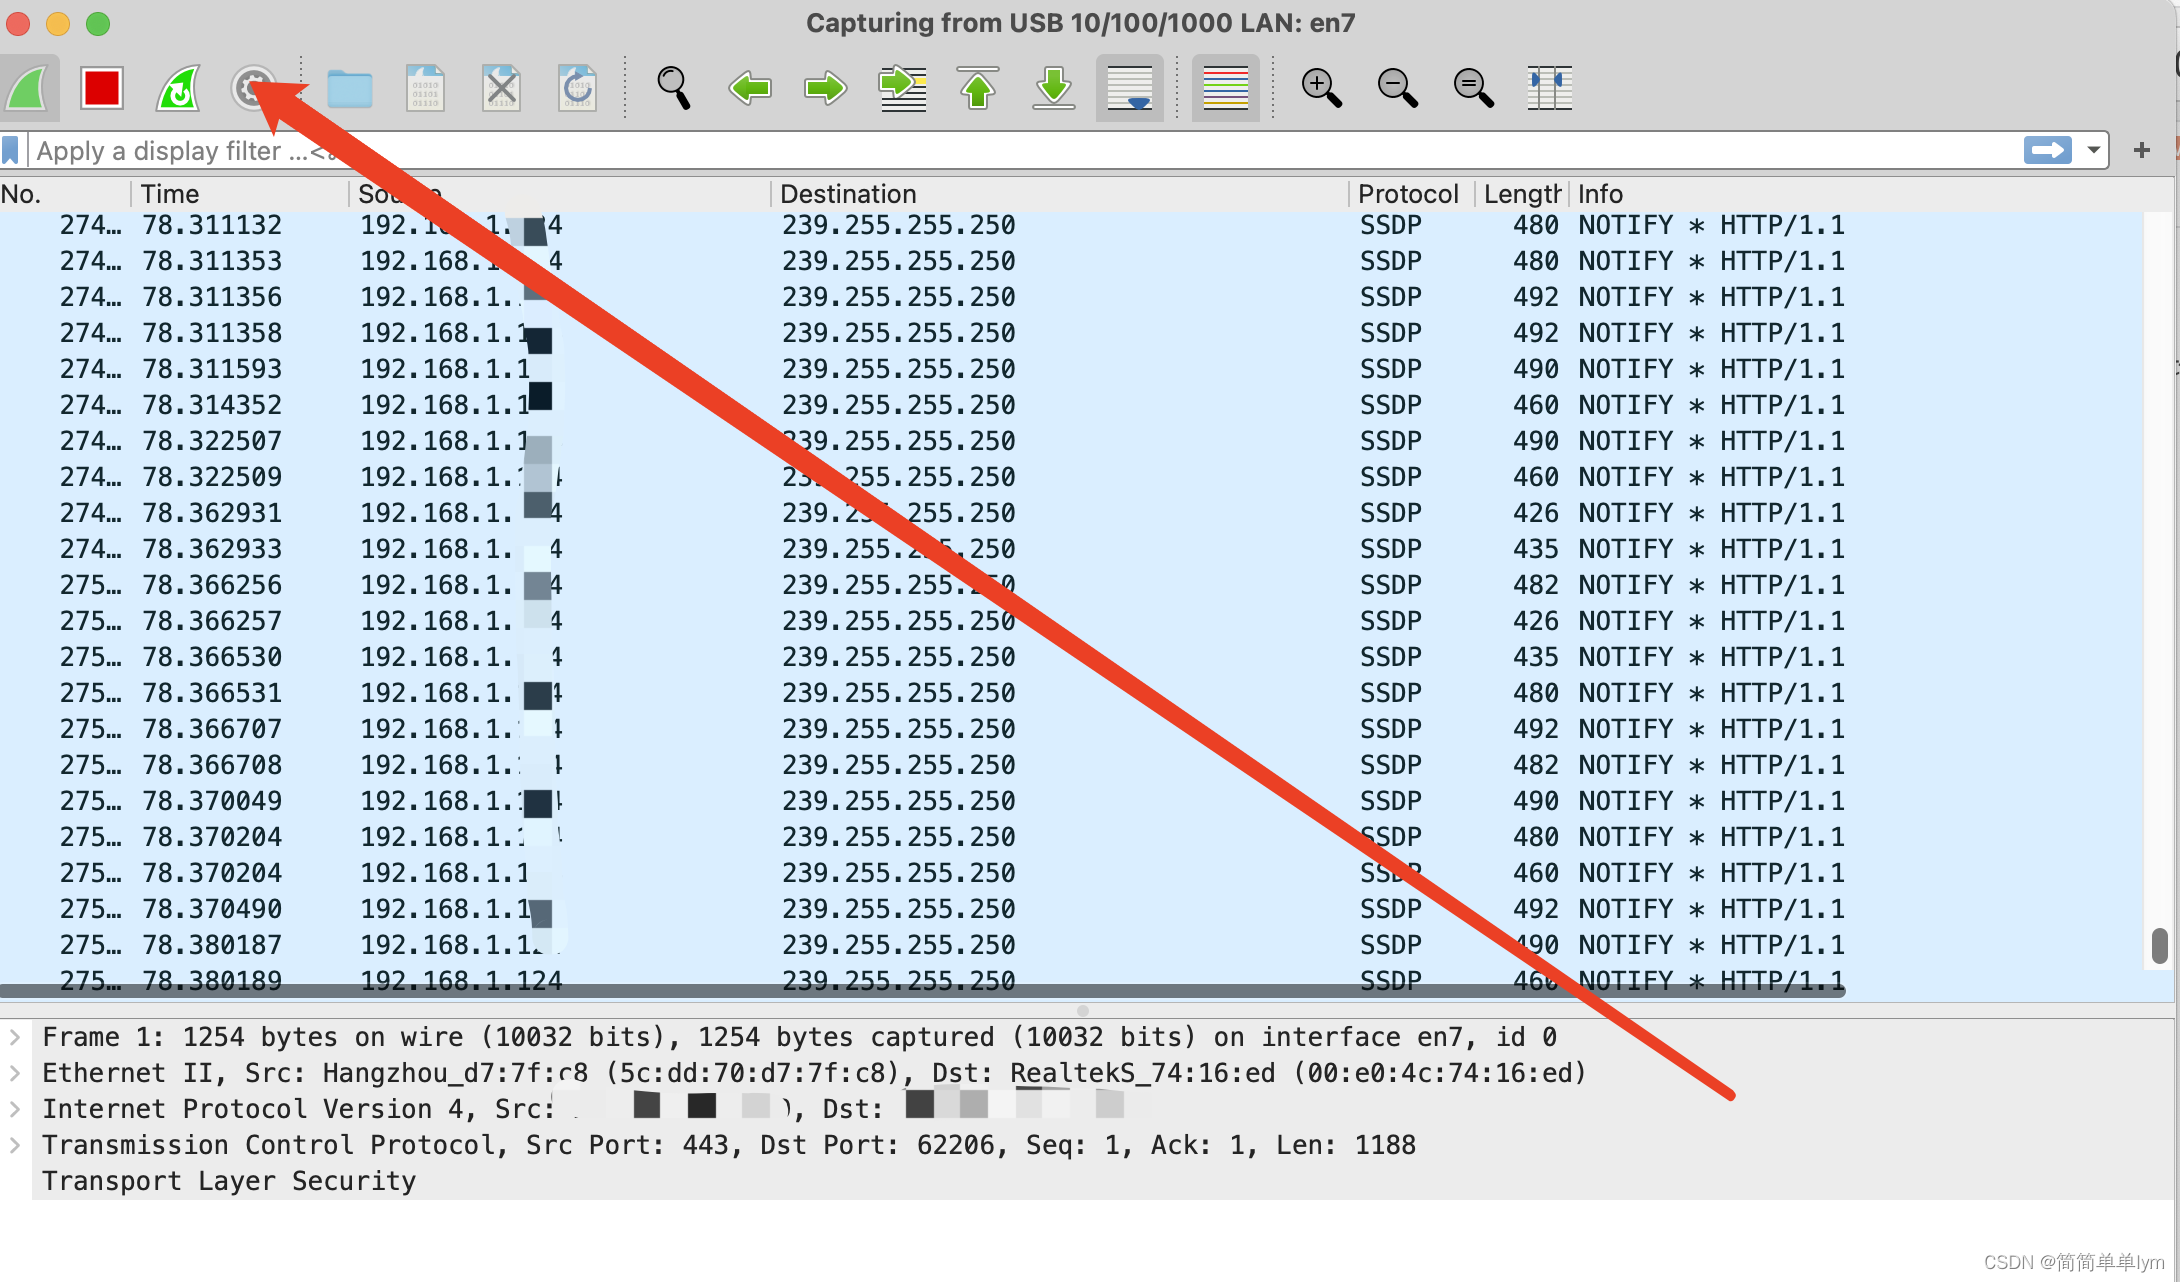The image size is (2180, 1282).
Task: Click the packet list horizontal scrollbar
Action: point(922,991)
